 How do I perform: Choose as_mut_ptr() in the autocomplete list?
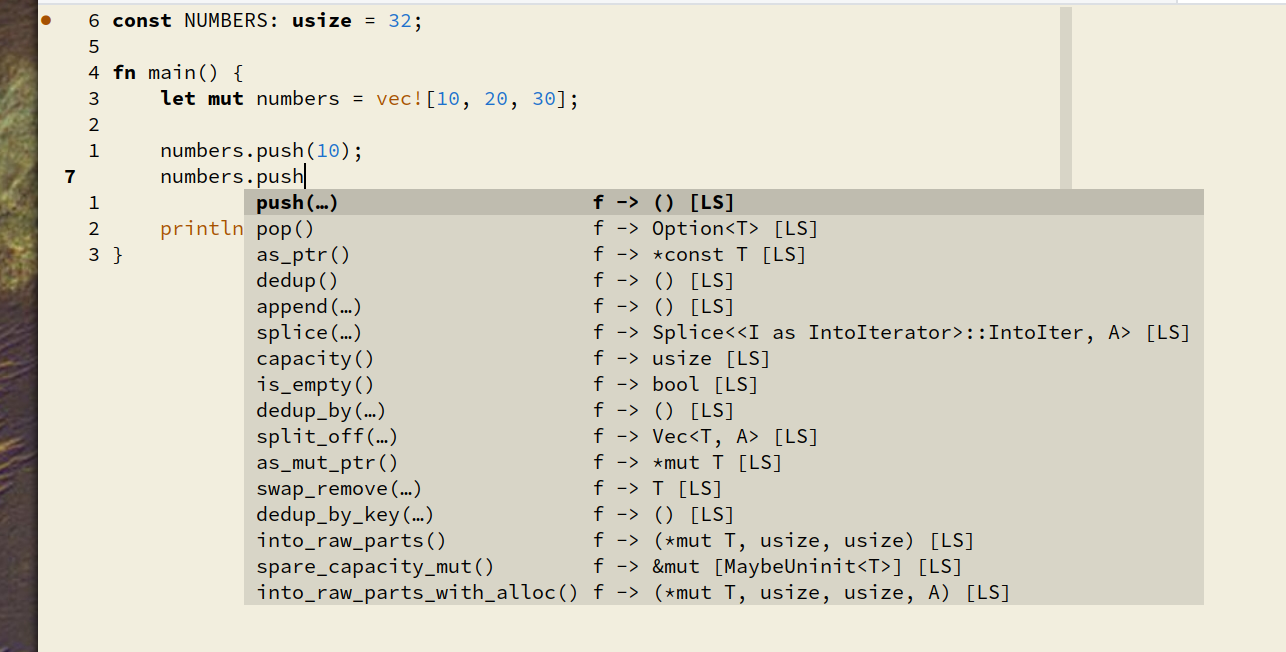coord(724,463)
